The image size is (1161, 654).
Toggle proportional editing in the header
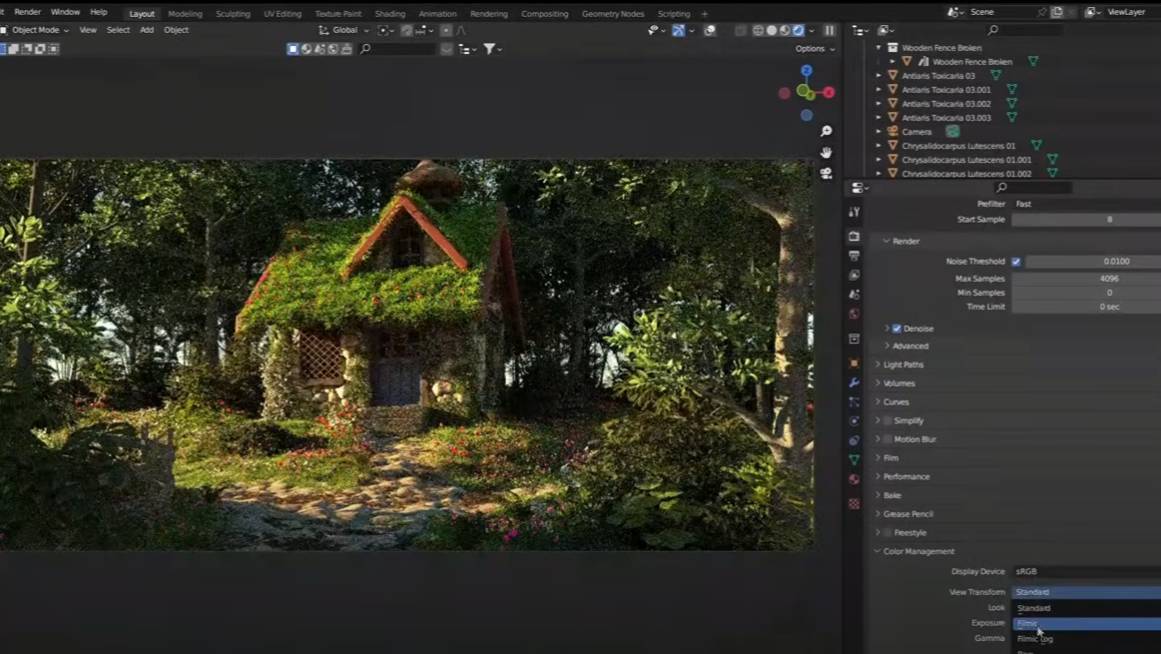446,30
